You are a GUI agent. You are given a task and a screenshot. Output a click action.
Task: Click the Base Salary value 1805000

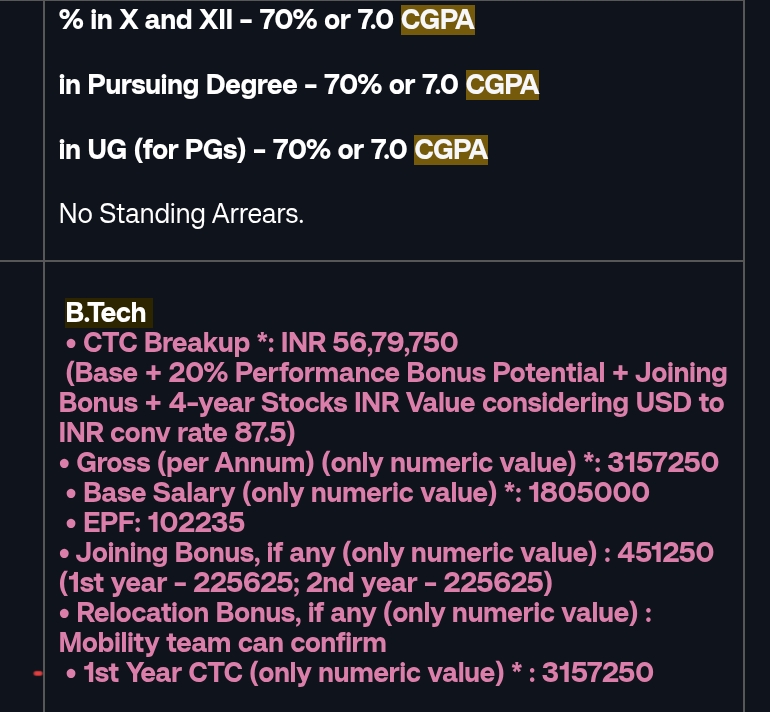pos(589,493)
